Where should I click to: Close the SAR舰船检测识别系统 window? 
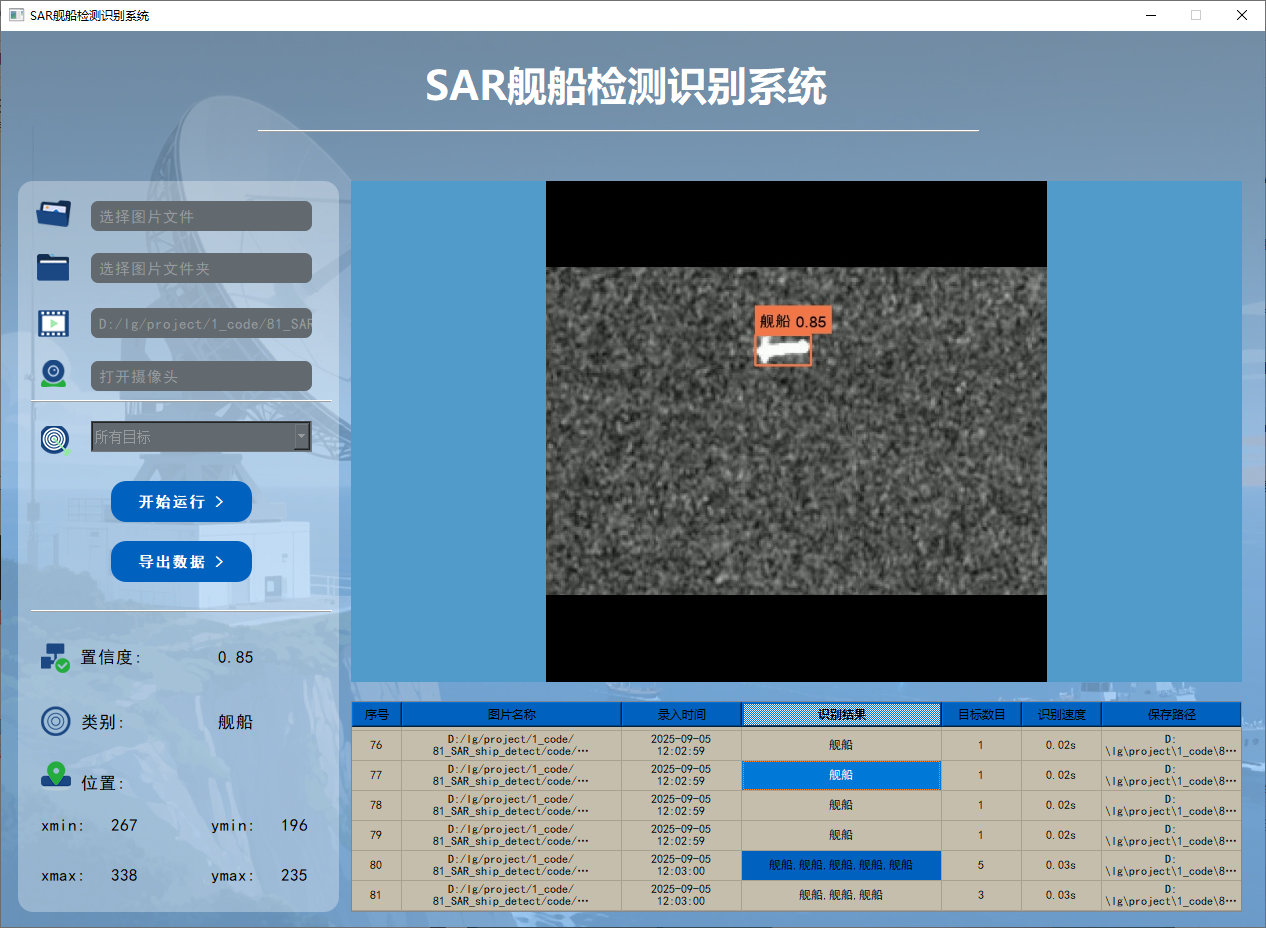pyautogui.click(x=1242, y=15)
